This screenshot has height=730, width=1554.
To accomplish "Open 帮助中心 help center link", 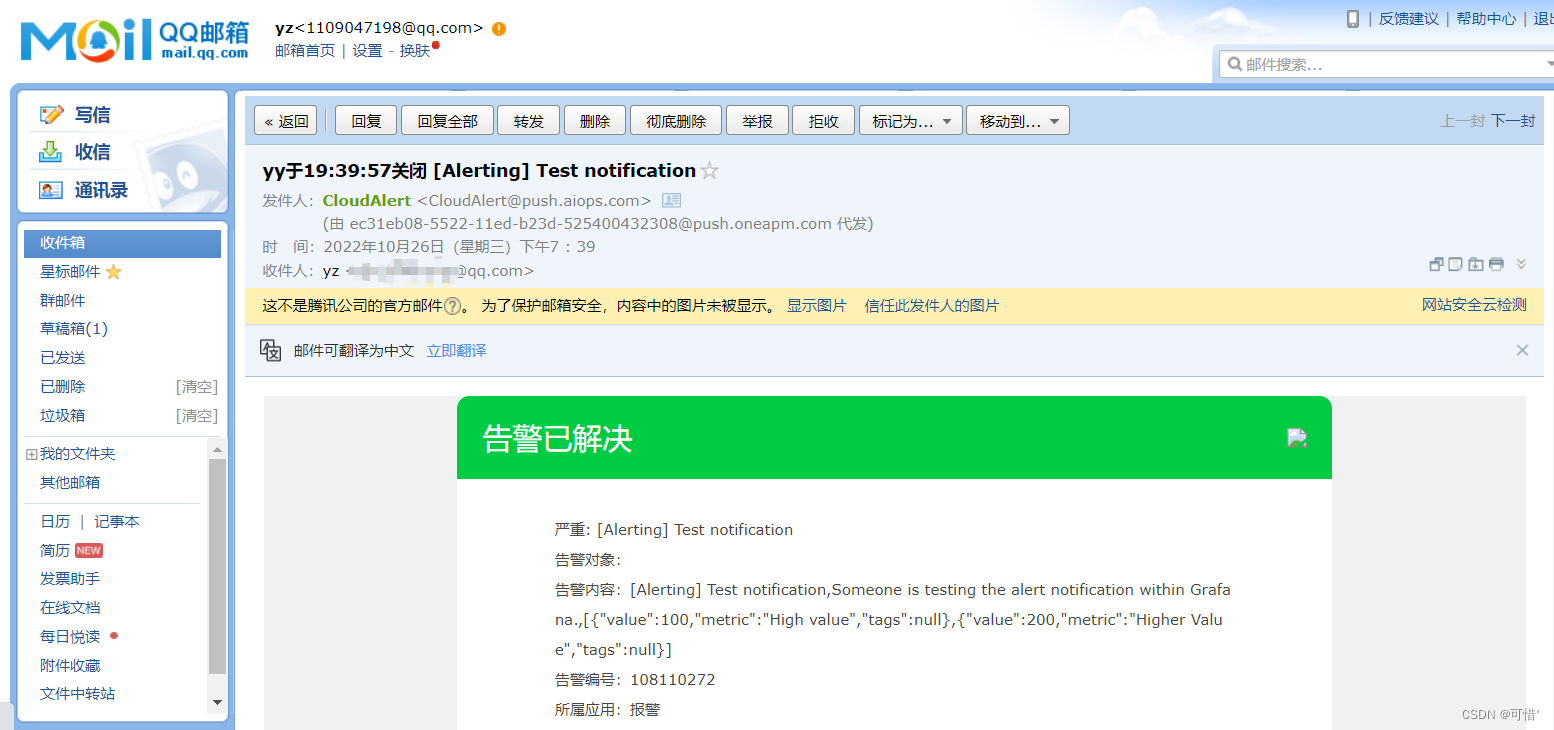I will [x=1486, y=19].
